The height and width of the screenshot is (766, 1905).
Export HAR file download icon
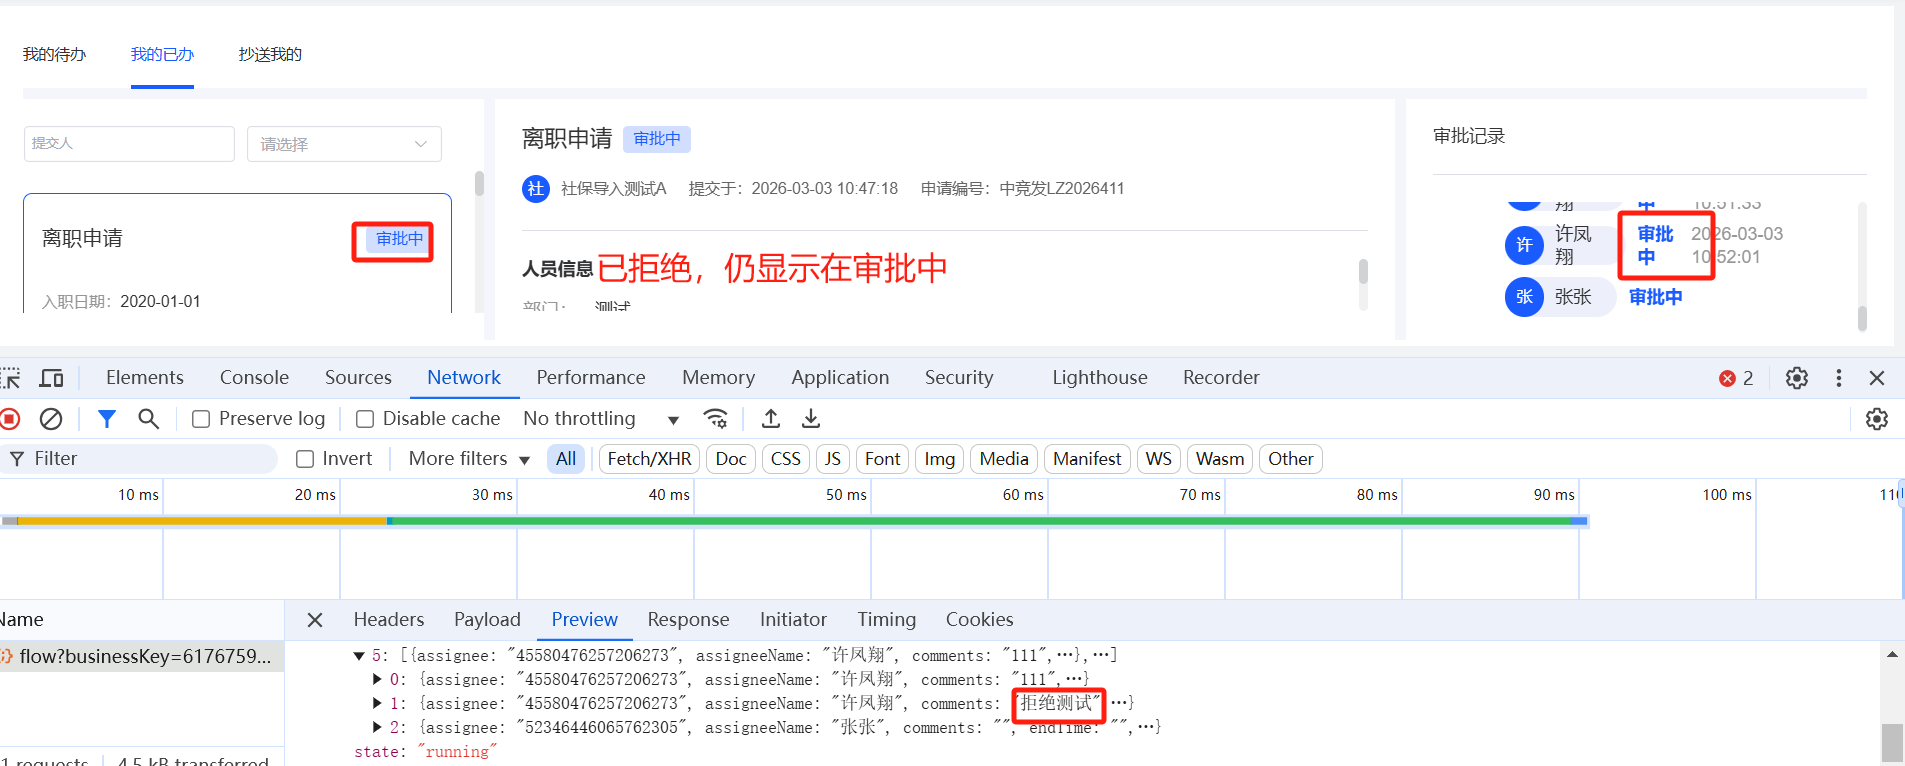[x=811, y=419]
